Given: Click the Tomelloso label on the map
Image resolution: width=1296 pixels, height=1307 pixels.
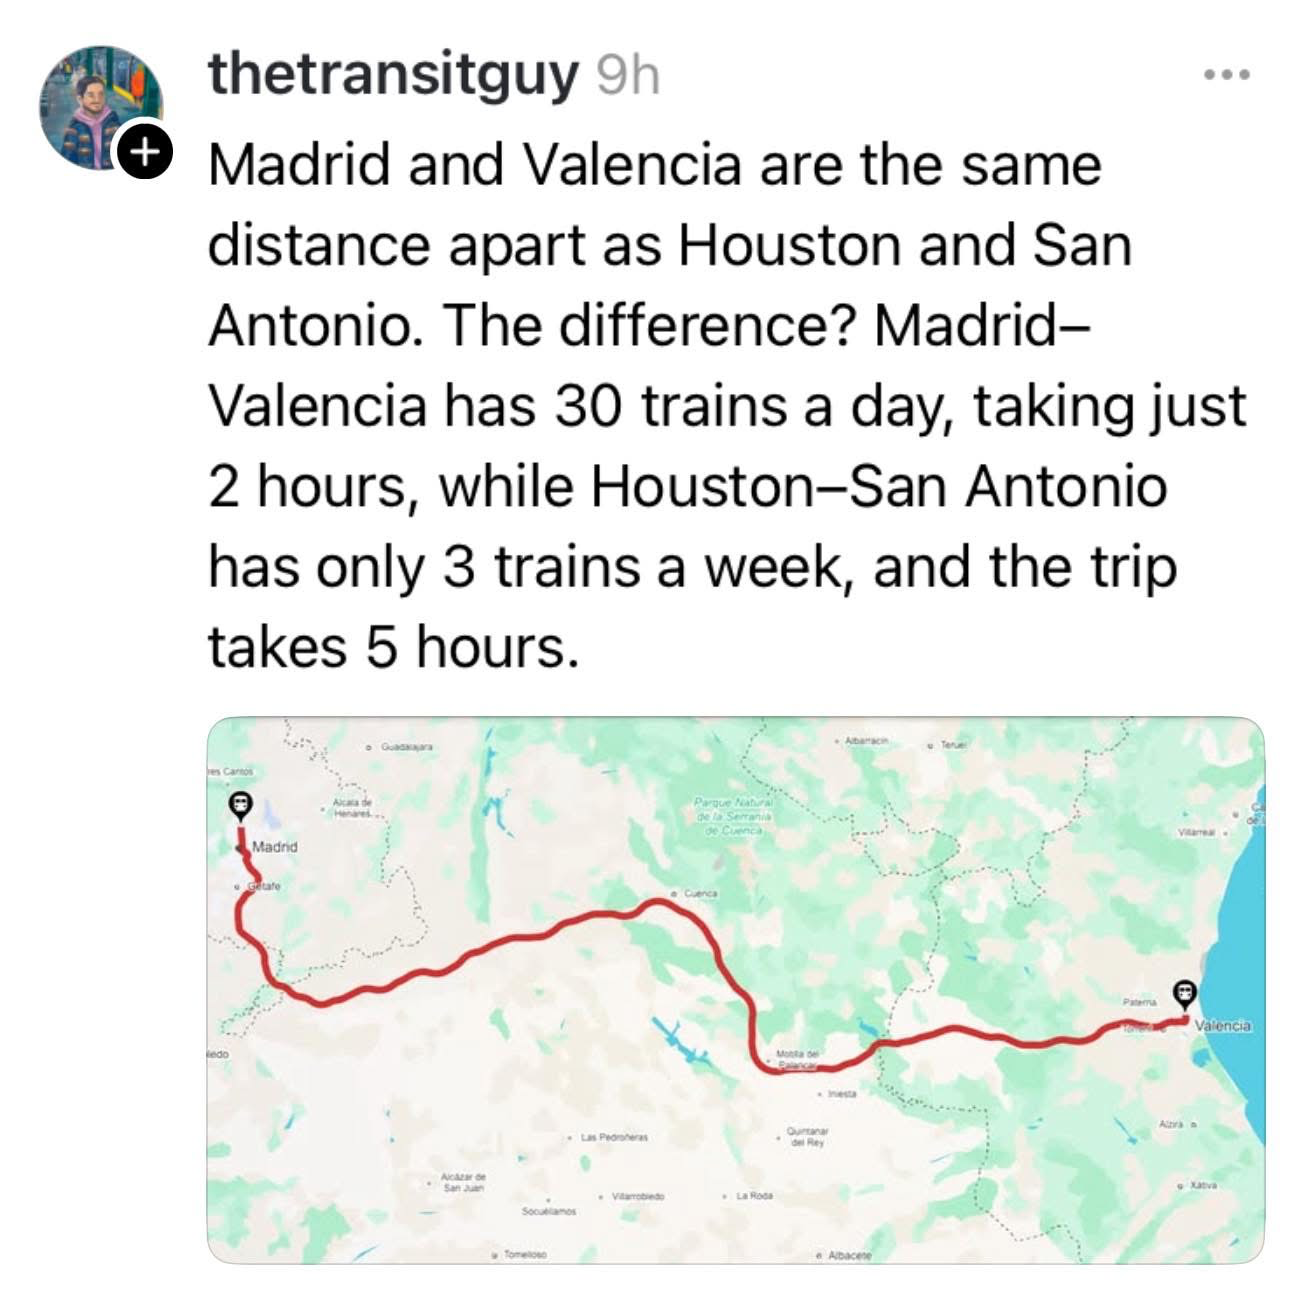Looking at the screenshot, I should (523, 1254).
